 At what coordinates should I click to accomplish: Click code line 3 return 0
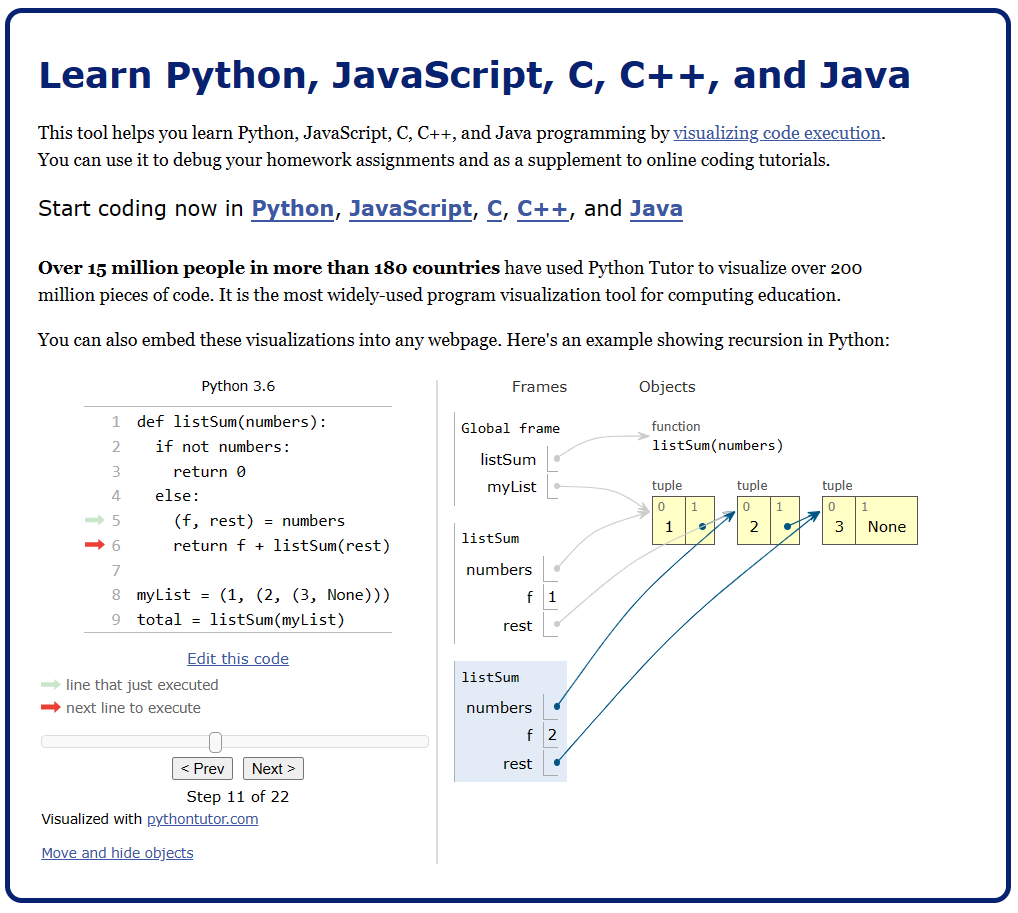point(210,471)
